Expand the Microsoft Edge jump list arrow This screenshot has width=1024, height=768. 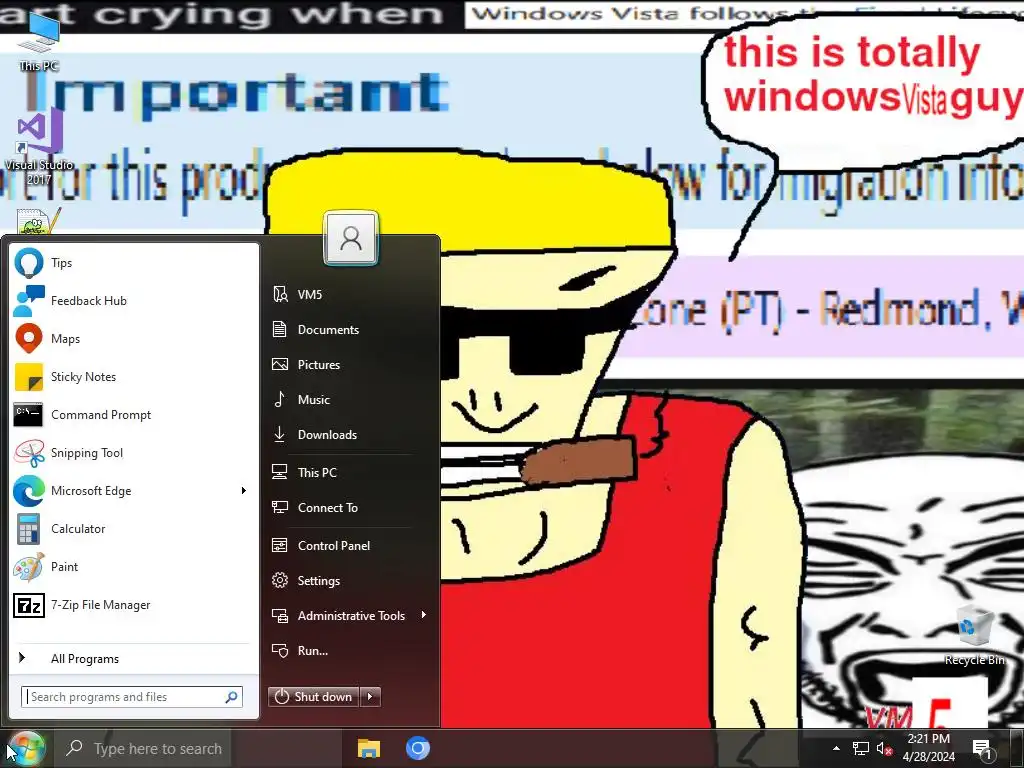244,490
